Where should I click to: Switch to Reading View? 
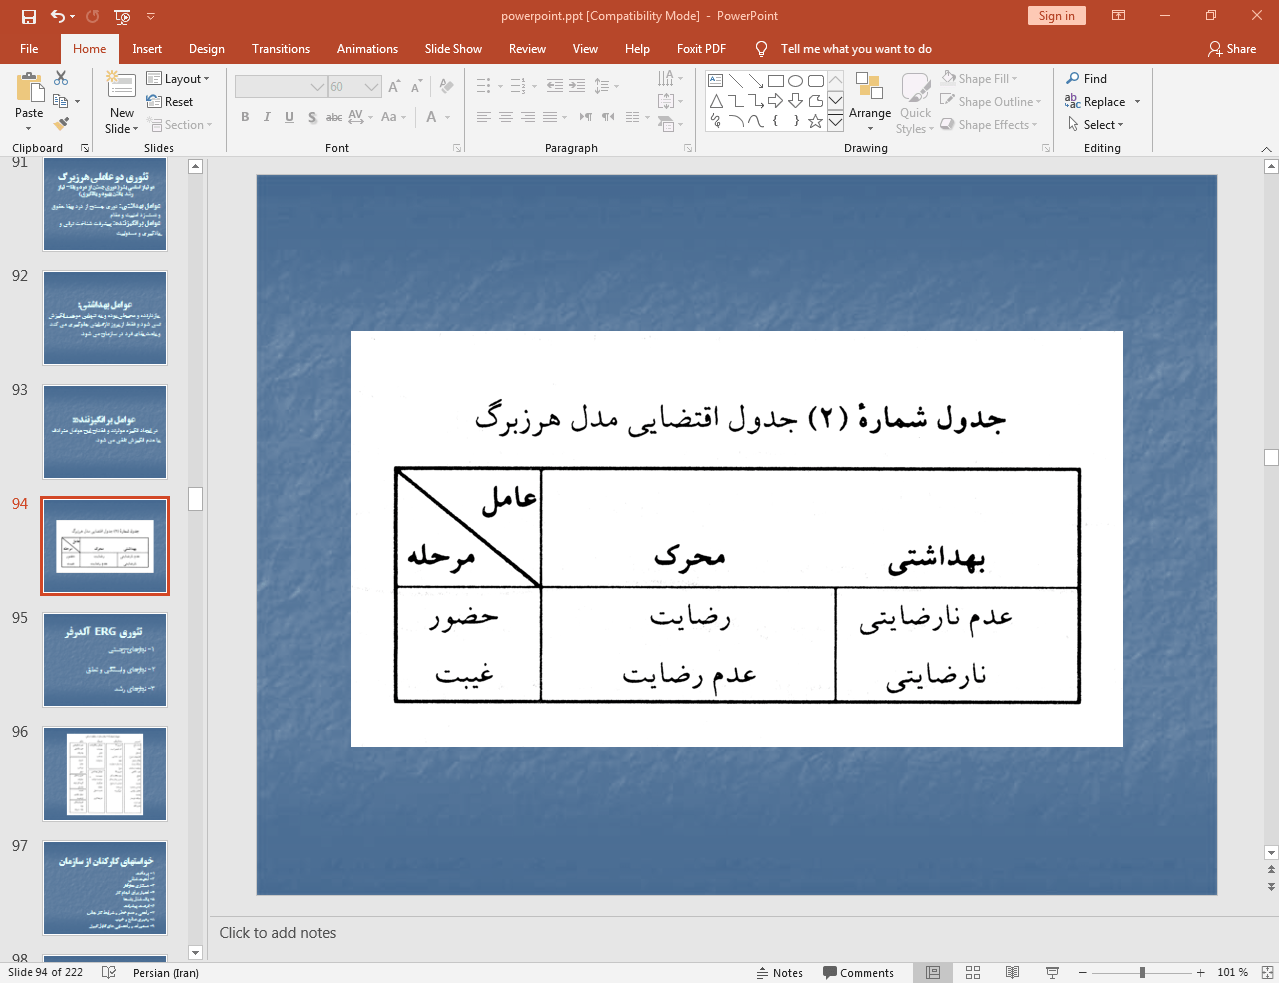[x=1012, y=972]
